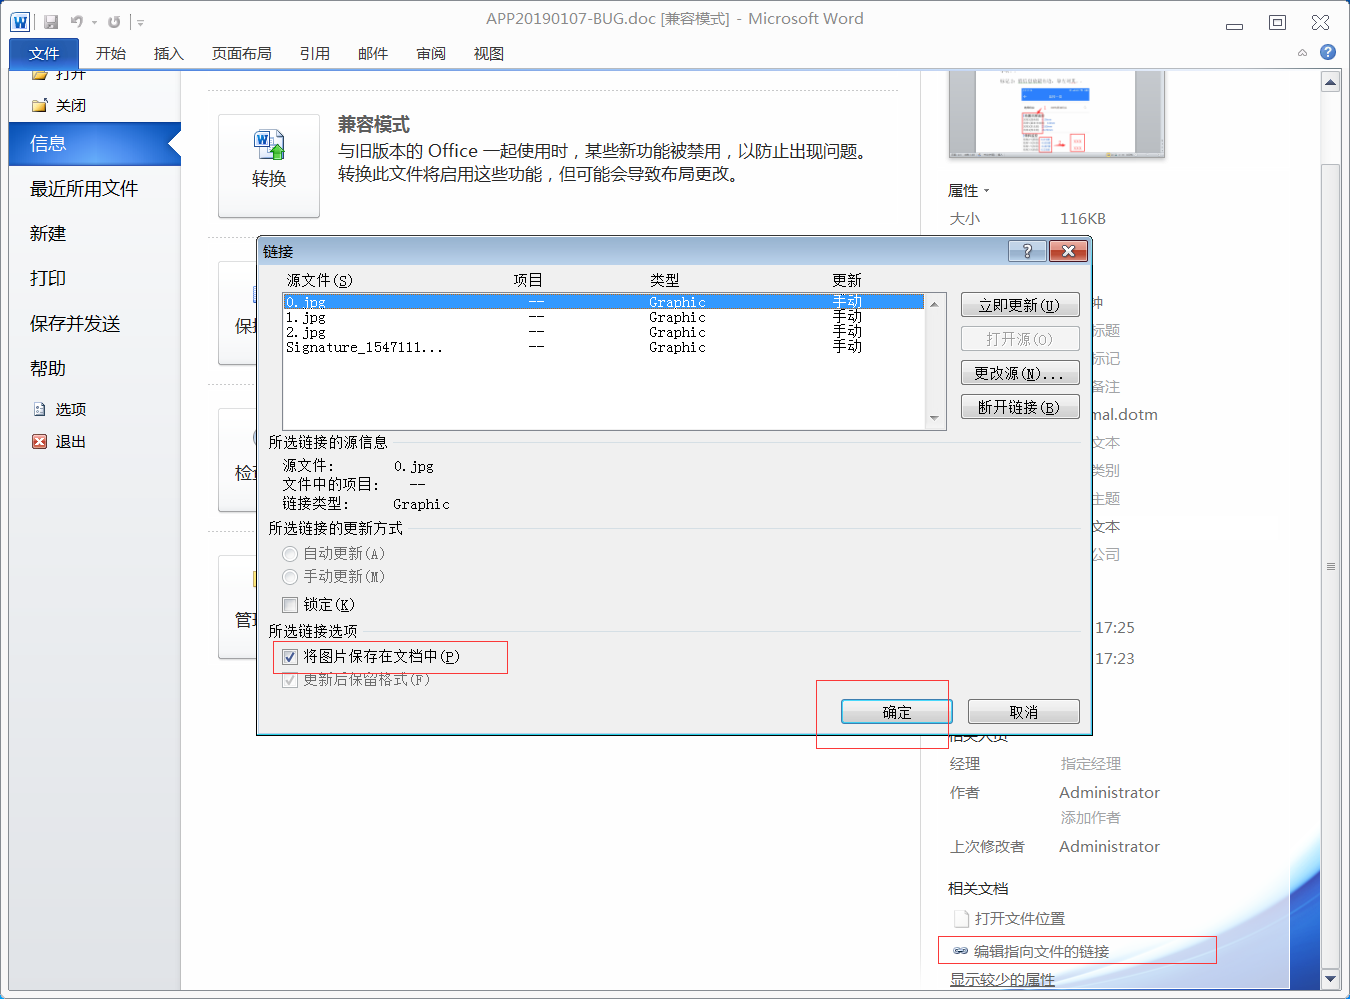This screenshot has width=1350, height=999.
Task: Click the Save icon on Quick Access Toolbar
Action: (x=51, y=21)
